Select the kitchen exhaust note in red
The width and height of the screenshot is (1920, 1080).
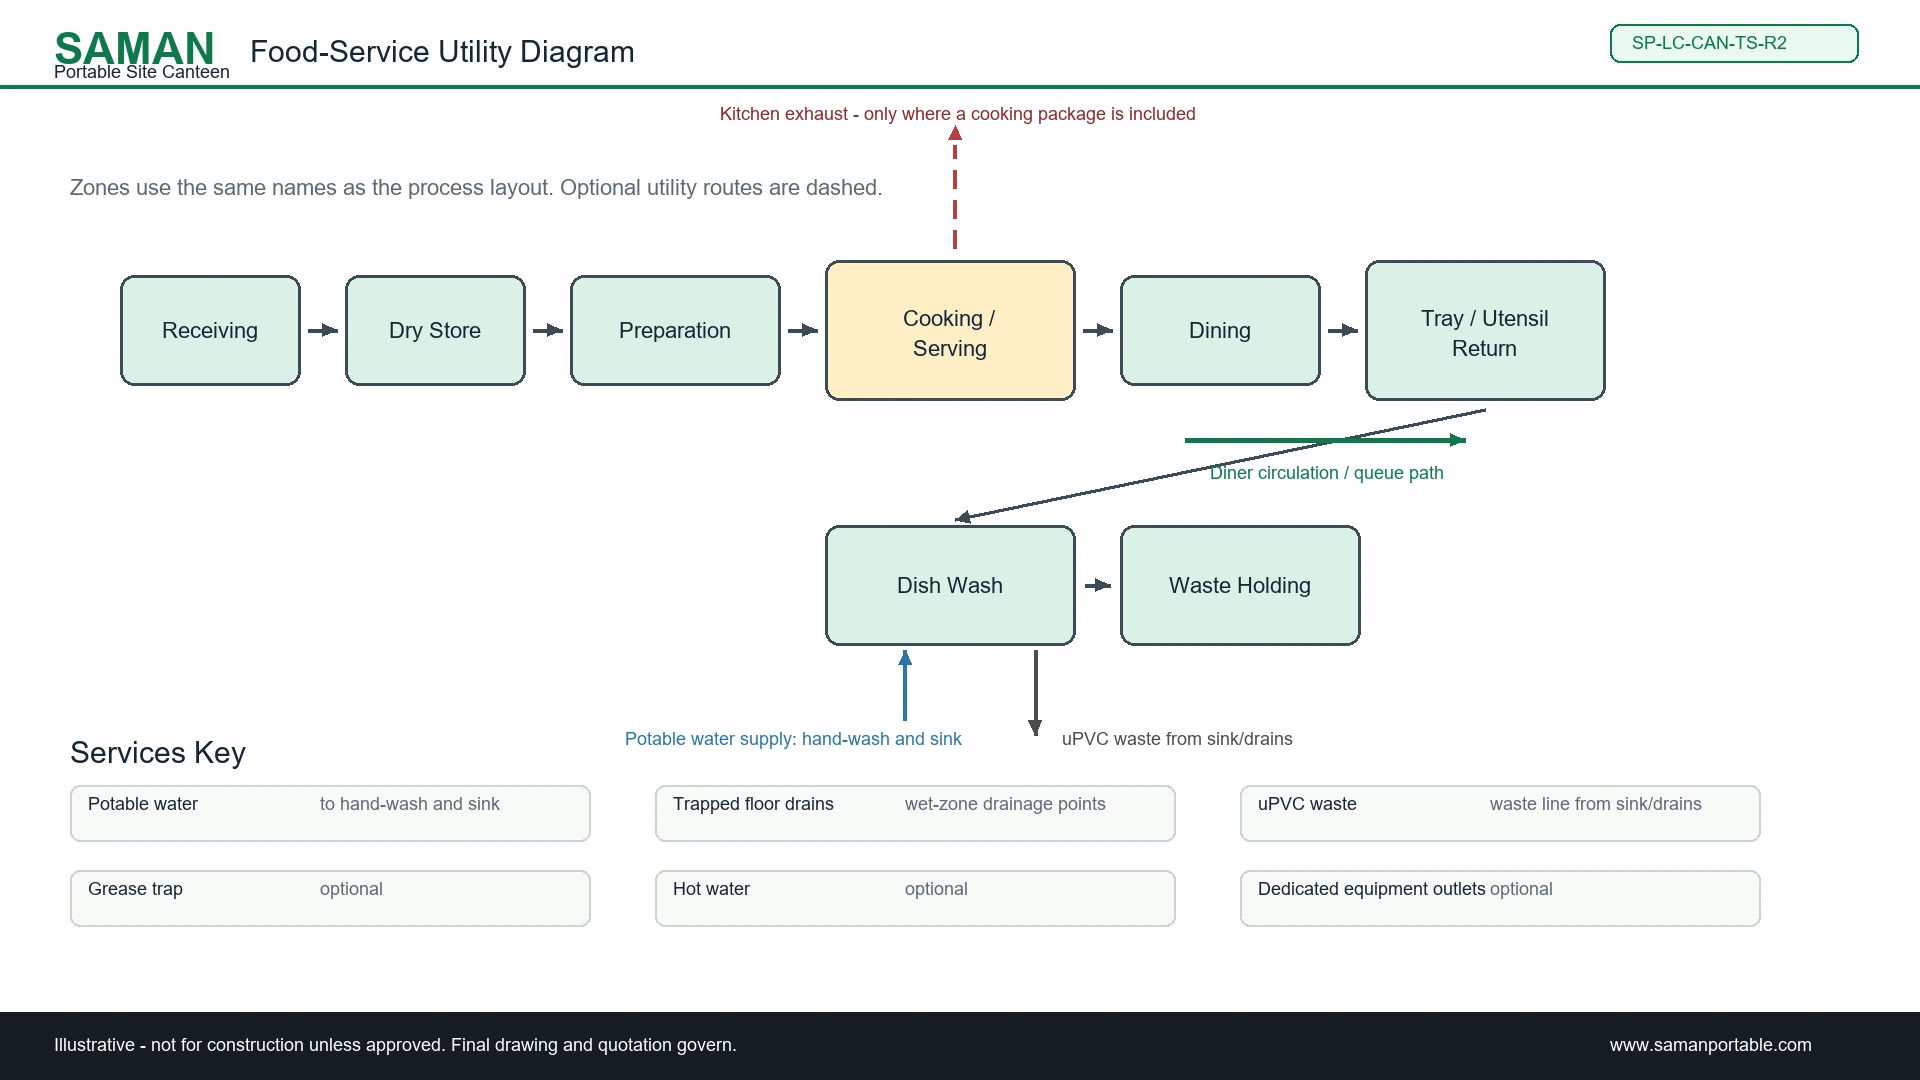[957, 114]
